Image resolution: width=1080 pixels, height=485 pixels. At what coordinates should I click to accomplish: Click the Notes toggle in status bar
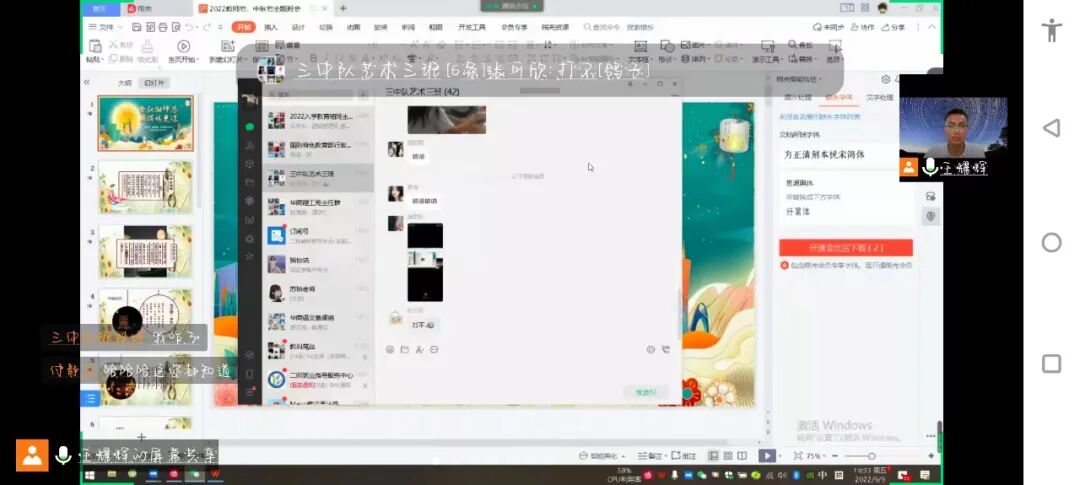pos(652,456)
